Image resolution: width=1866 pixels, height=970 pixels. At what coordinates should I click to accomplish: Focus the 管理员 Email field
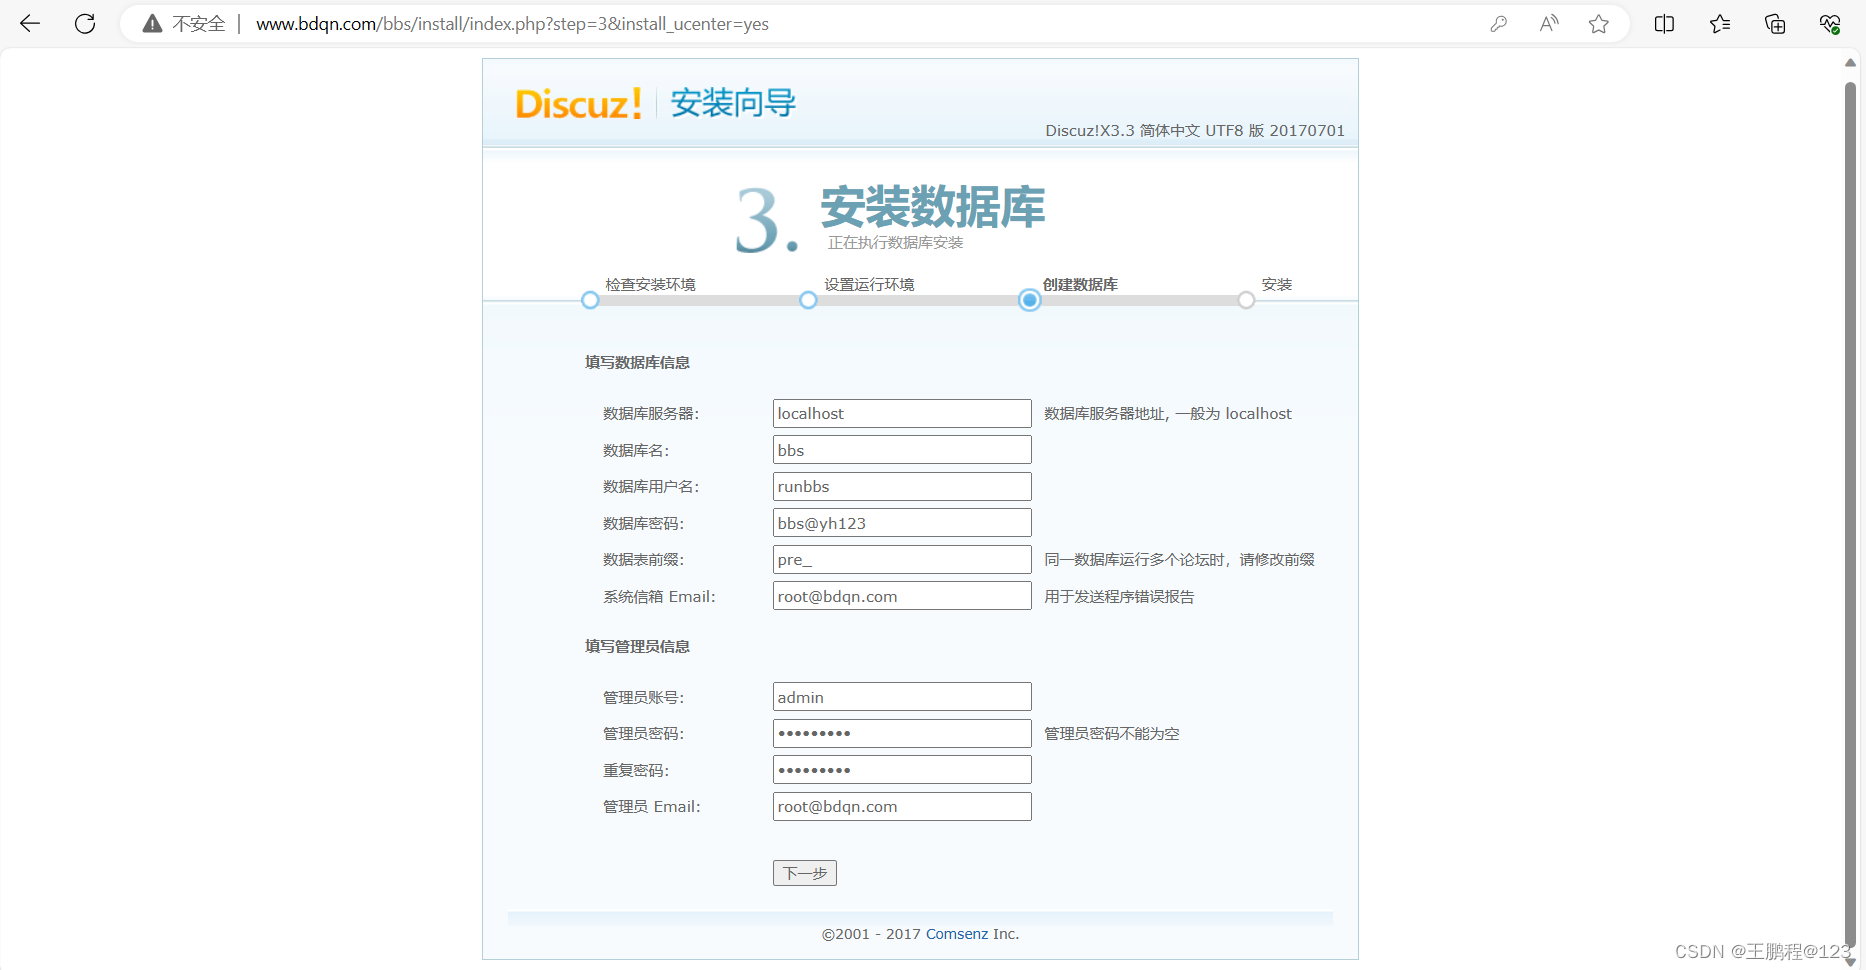pos(902,806)
